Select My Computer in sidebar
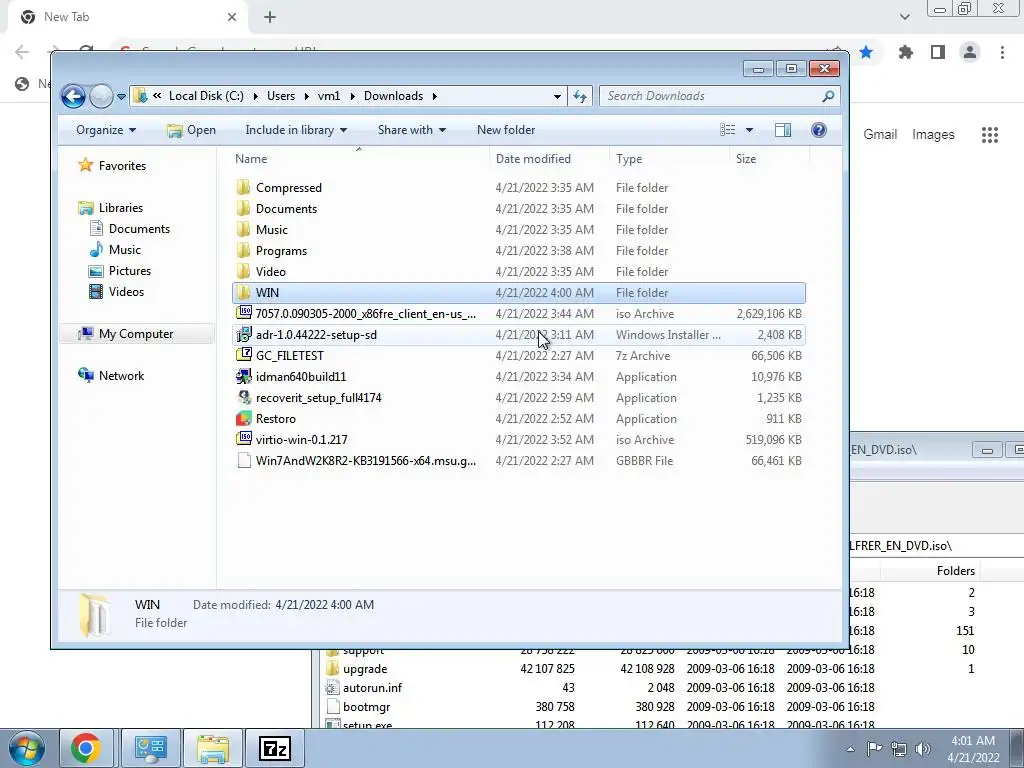 pyautogui.click(x=135, y=334)
